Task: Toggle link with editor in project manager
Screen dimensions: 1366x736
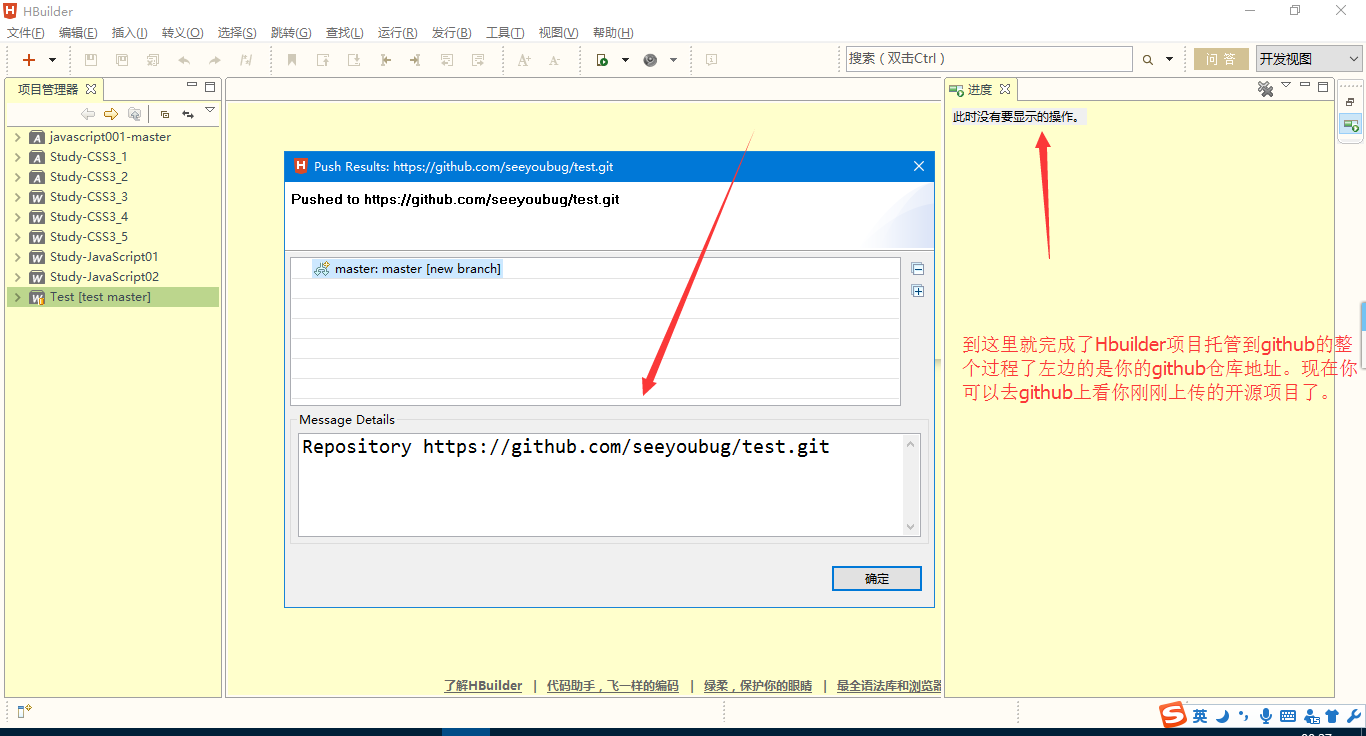Action: coord(187,114)
